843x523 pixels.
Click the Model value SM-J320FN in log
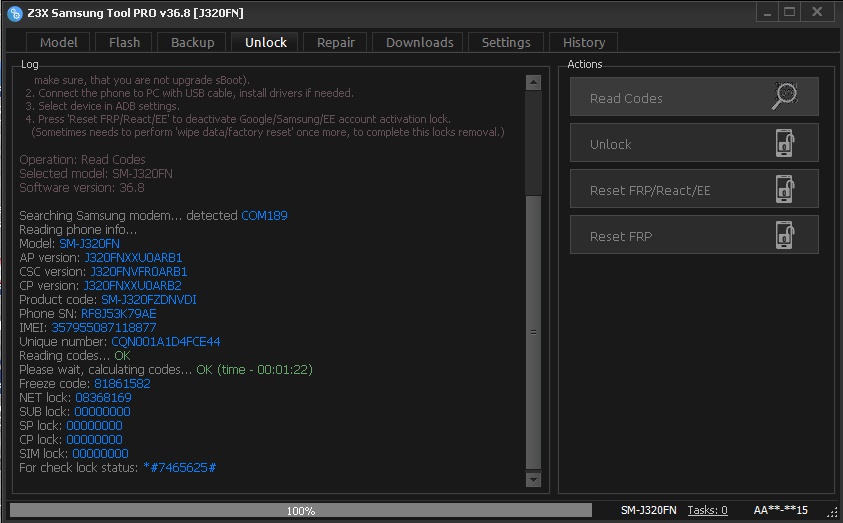coord(89,243)
